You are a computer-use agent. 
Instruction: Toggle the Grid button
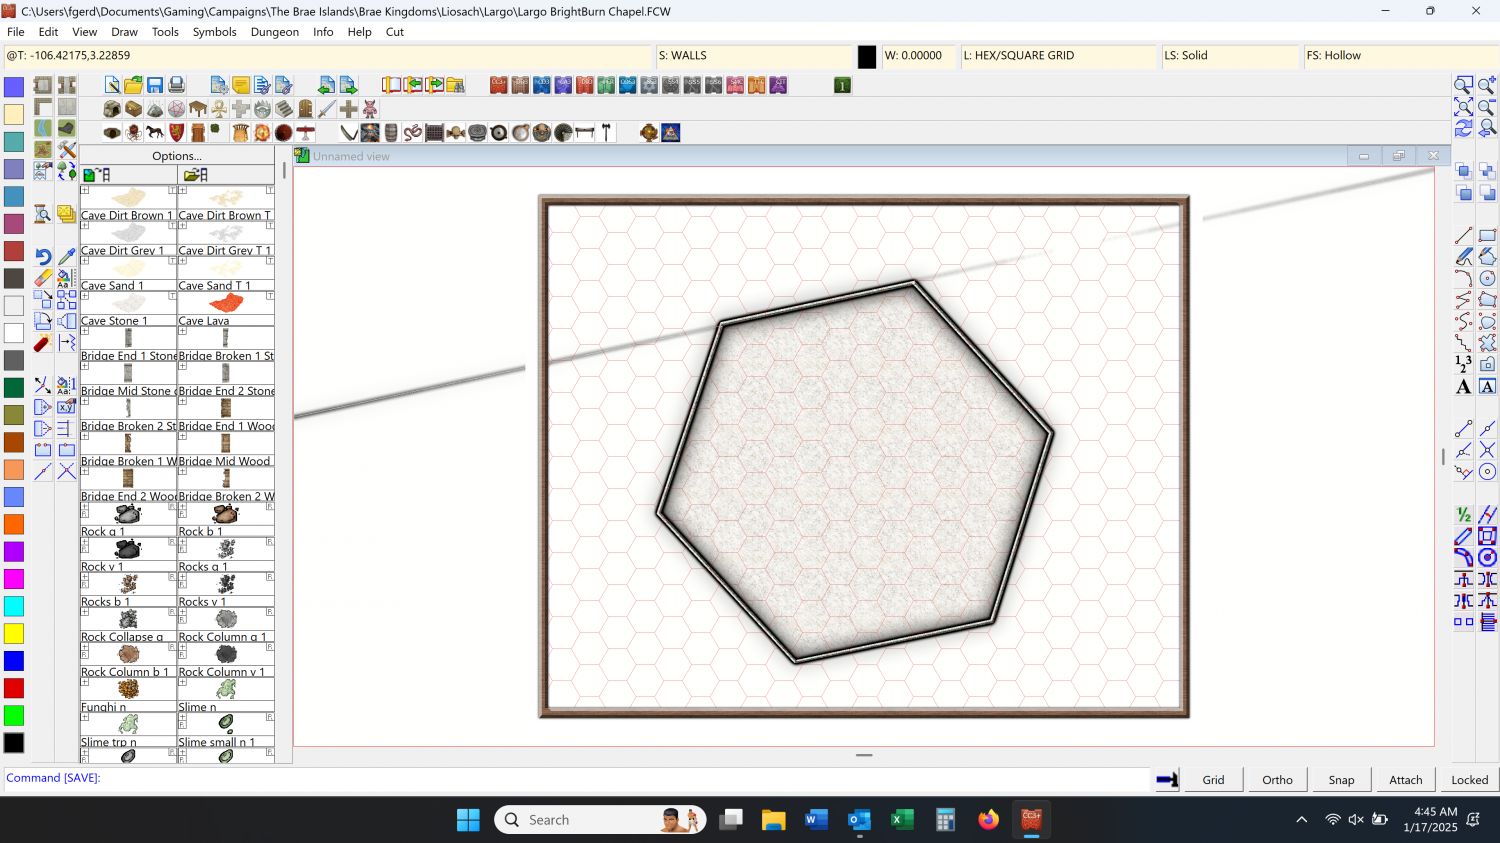(1213, 780)
